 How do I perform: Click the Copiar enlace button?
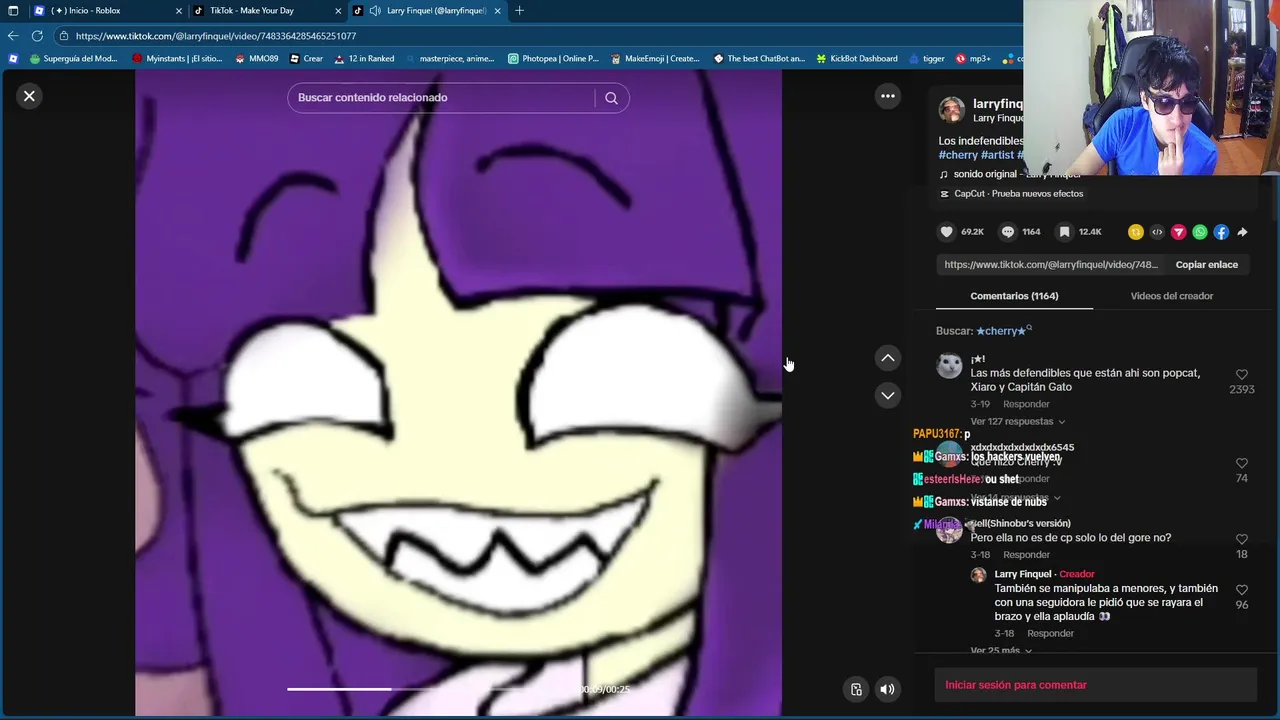1206,265
